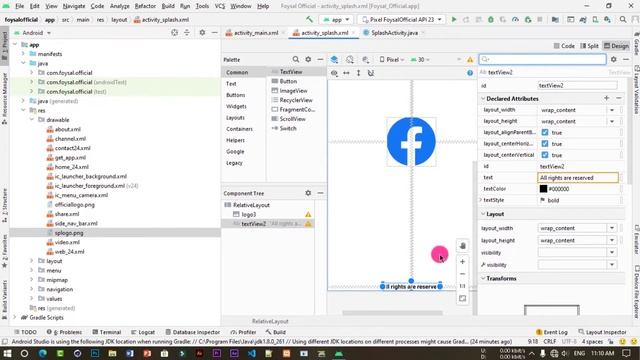Click black textColor swatch
Screen dimensions: 640x360
pyautogui.click(x=543, y=189)
